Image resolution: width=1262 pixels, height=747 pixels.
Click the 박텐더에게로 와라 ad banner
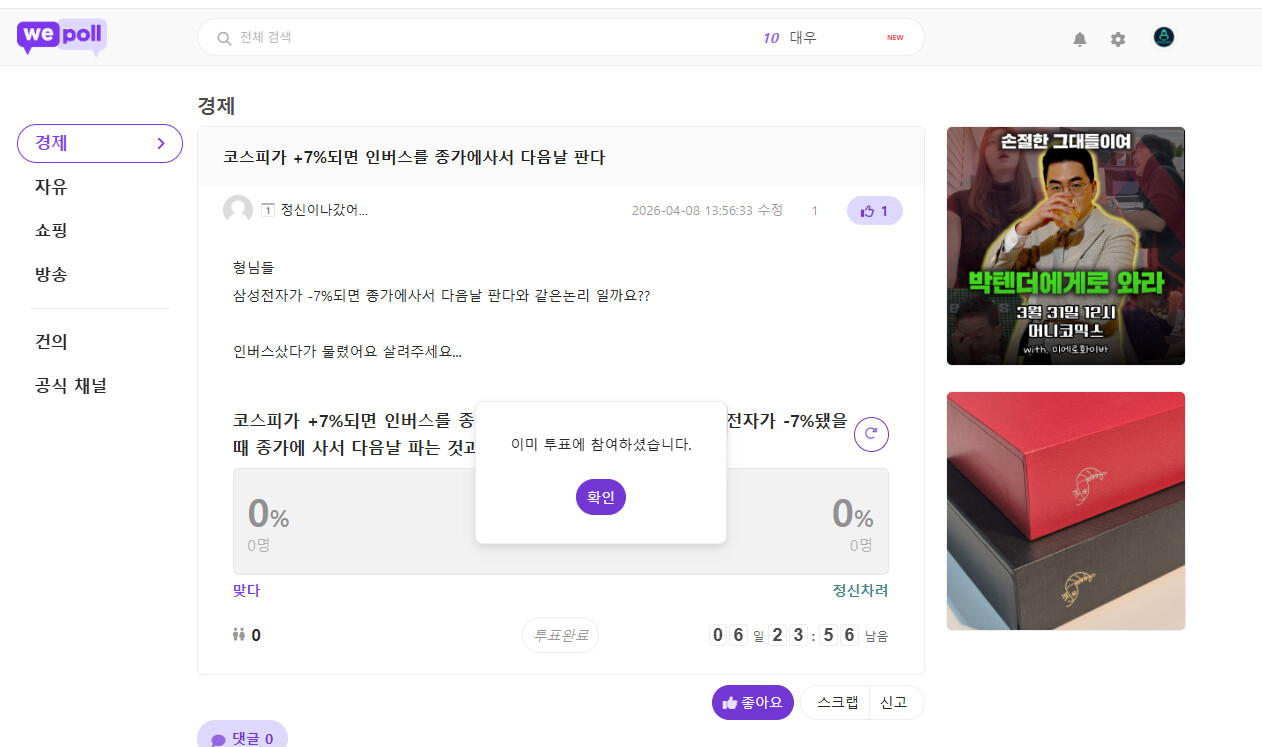coord(1066,246)
